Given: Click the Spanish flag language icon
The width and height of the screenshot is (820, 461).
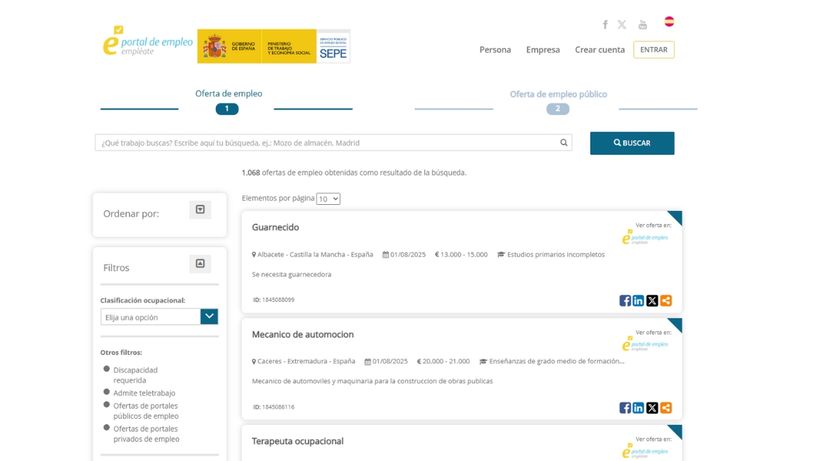Looking at the screenshot, I should pos(669,21).
